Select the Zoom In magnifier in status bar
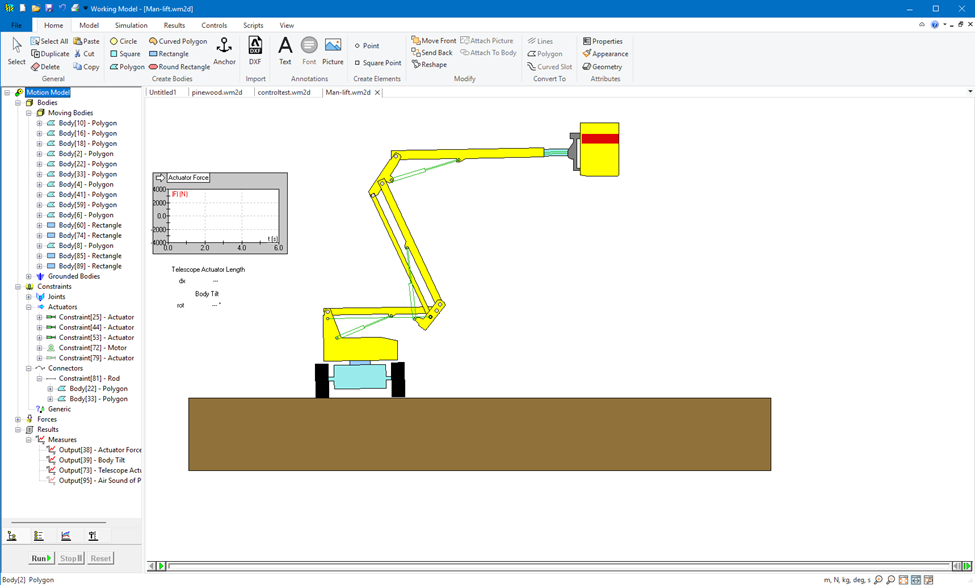Screen dimensions: 975x585 point(878,579)
